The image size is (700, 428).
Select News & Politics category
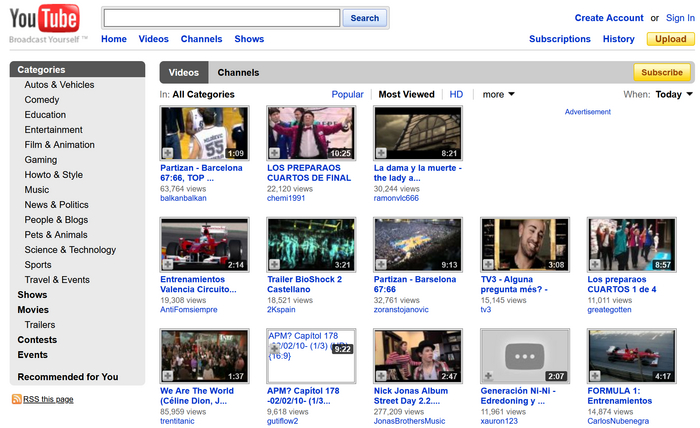(56, 204)
